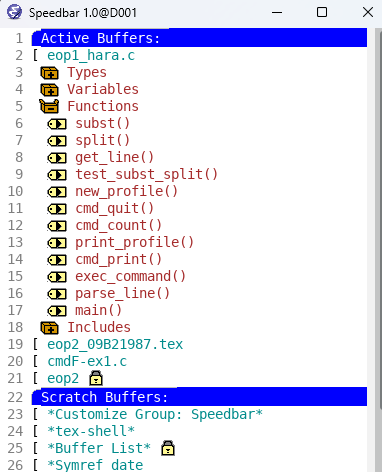Toggle the bracket expander before *Customize Group: Speedbar*
Screen dimensions: 382x472
(x=35, y=414)
